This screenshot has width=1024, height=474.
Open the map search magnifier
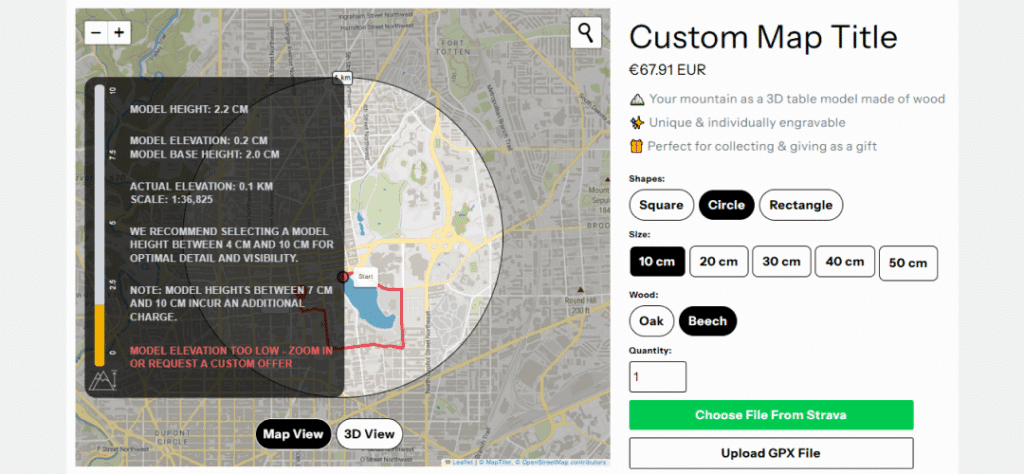[x=585, y=32]
